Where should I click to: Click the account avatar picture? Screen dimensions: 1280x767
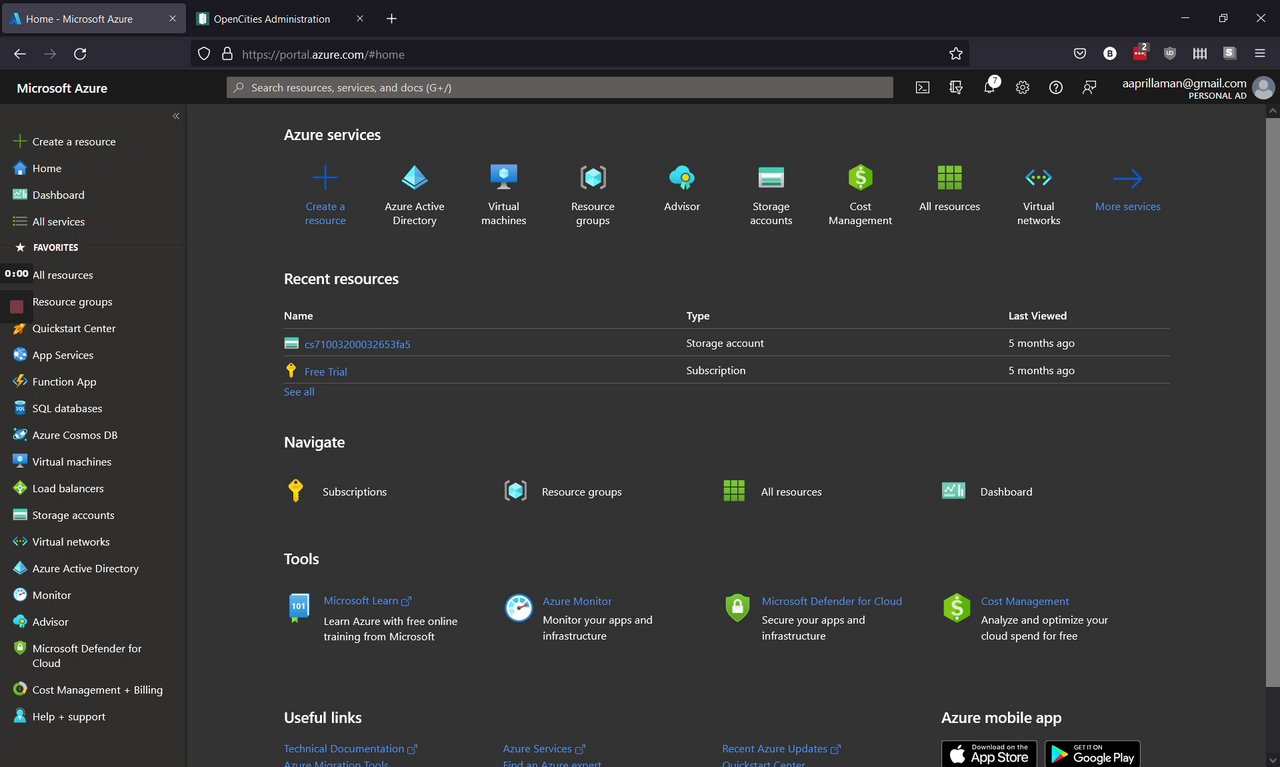coord(1264,88)
